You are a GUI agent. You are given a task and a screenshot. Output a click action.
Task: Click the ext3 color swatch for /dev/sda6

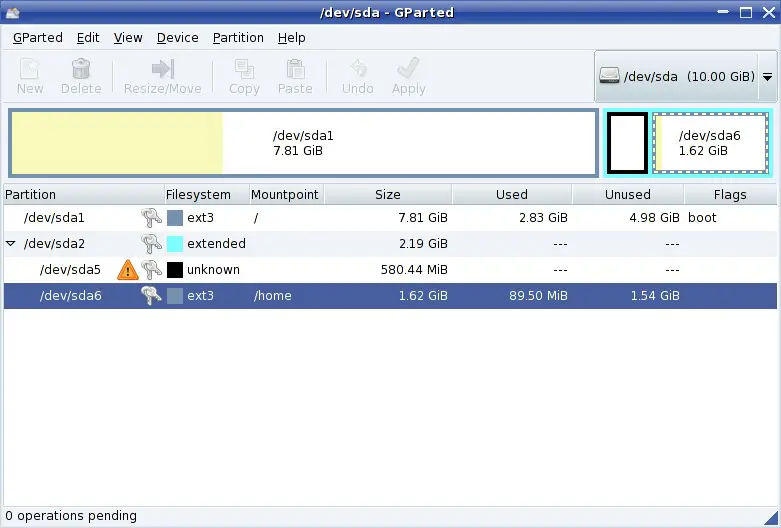pos(175,295)
